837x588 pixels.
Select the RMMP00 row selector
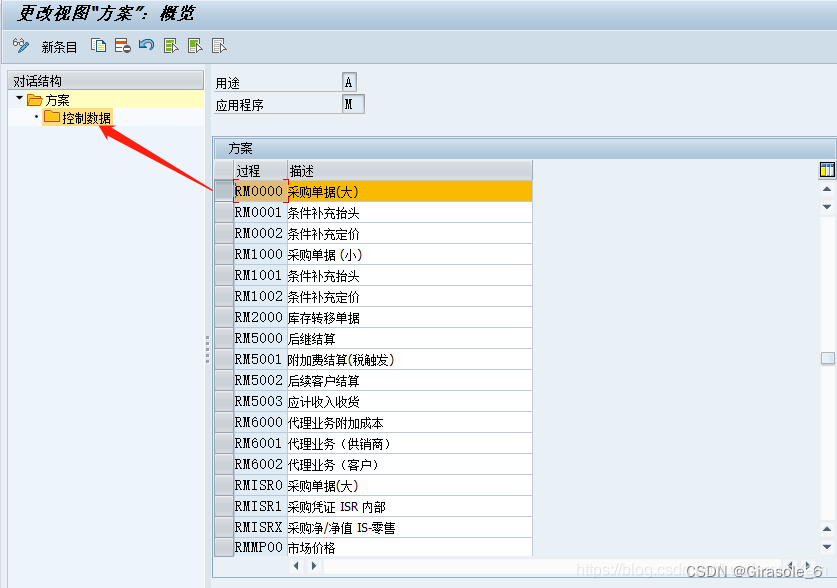point(223,548)
